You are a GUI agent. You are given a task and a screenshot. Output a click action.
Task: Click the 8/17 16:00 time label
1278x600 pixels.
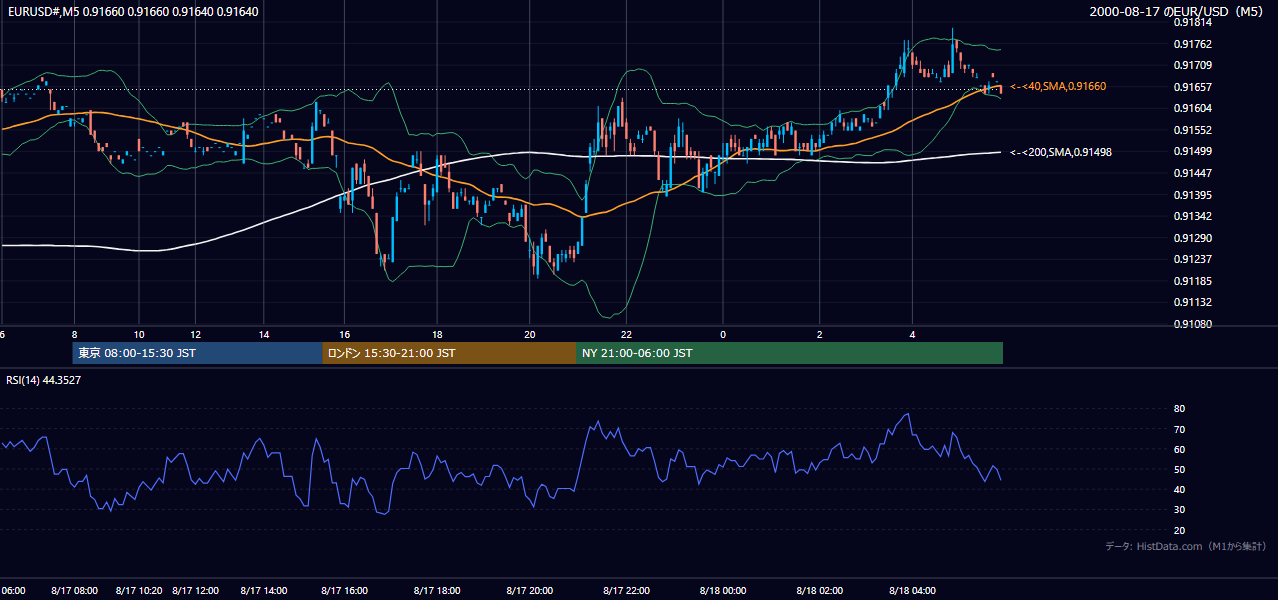[344, 591]
